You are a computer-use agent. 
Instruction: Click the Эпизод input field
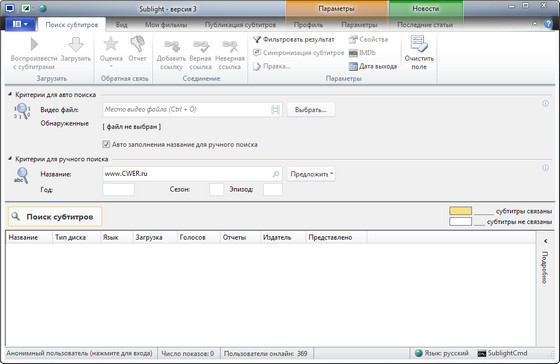click(272, 189)
